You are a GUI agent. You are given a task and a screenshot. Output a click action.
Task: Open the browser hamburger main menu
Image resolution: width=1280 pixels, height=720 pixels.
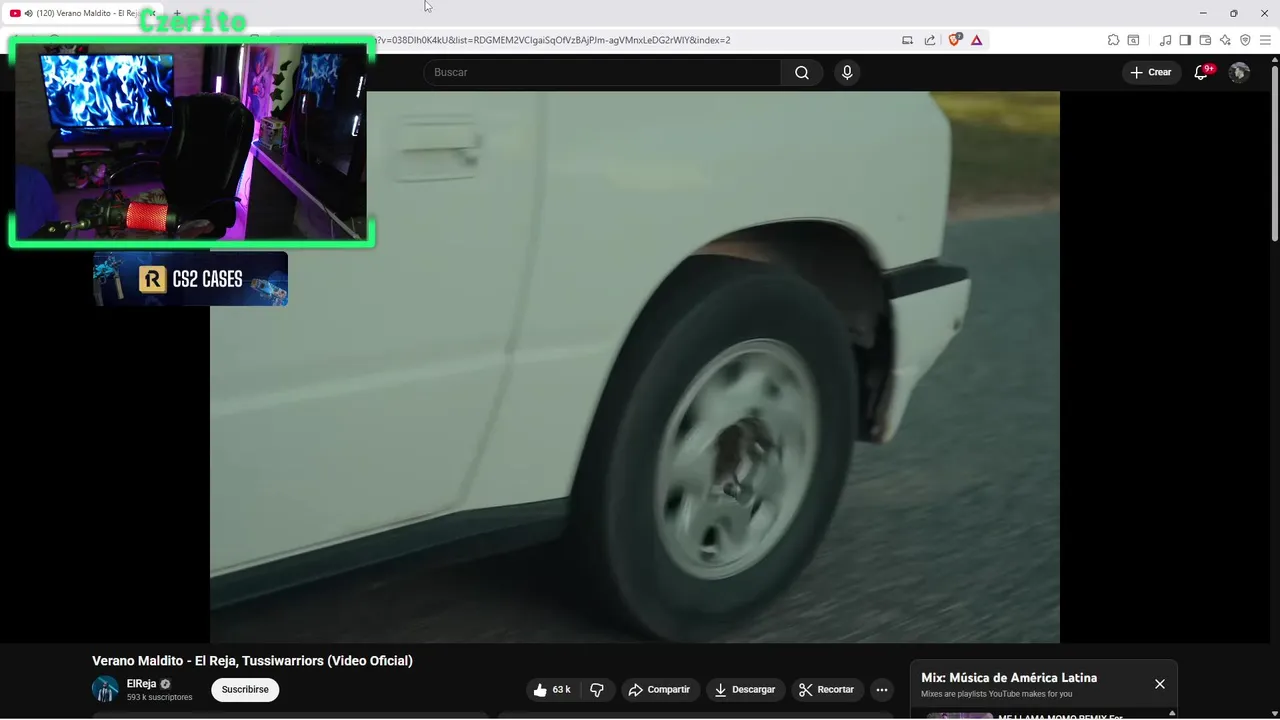1265,40
